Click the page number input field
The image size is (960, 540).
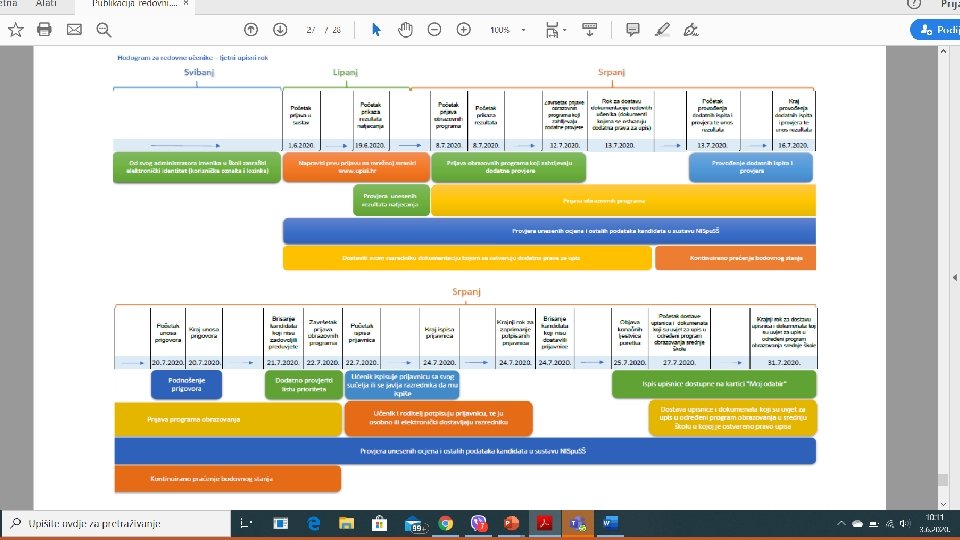tap(310, 29)
